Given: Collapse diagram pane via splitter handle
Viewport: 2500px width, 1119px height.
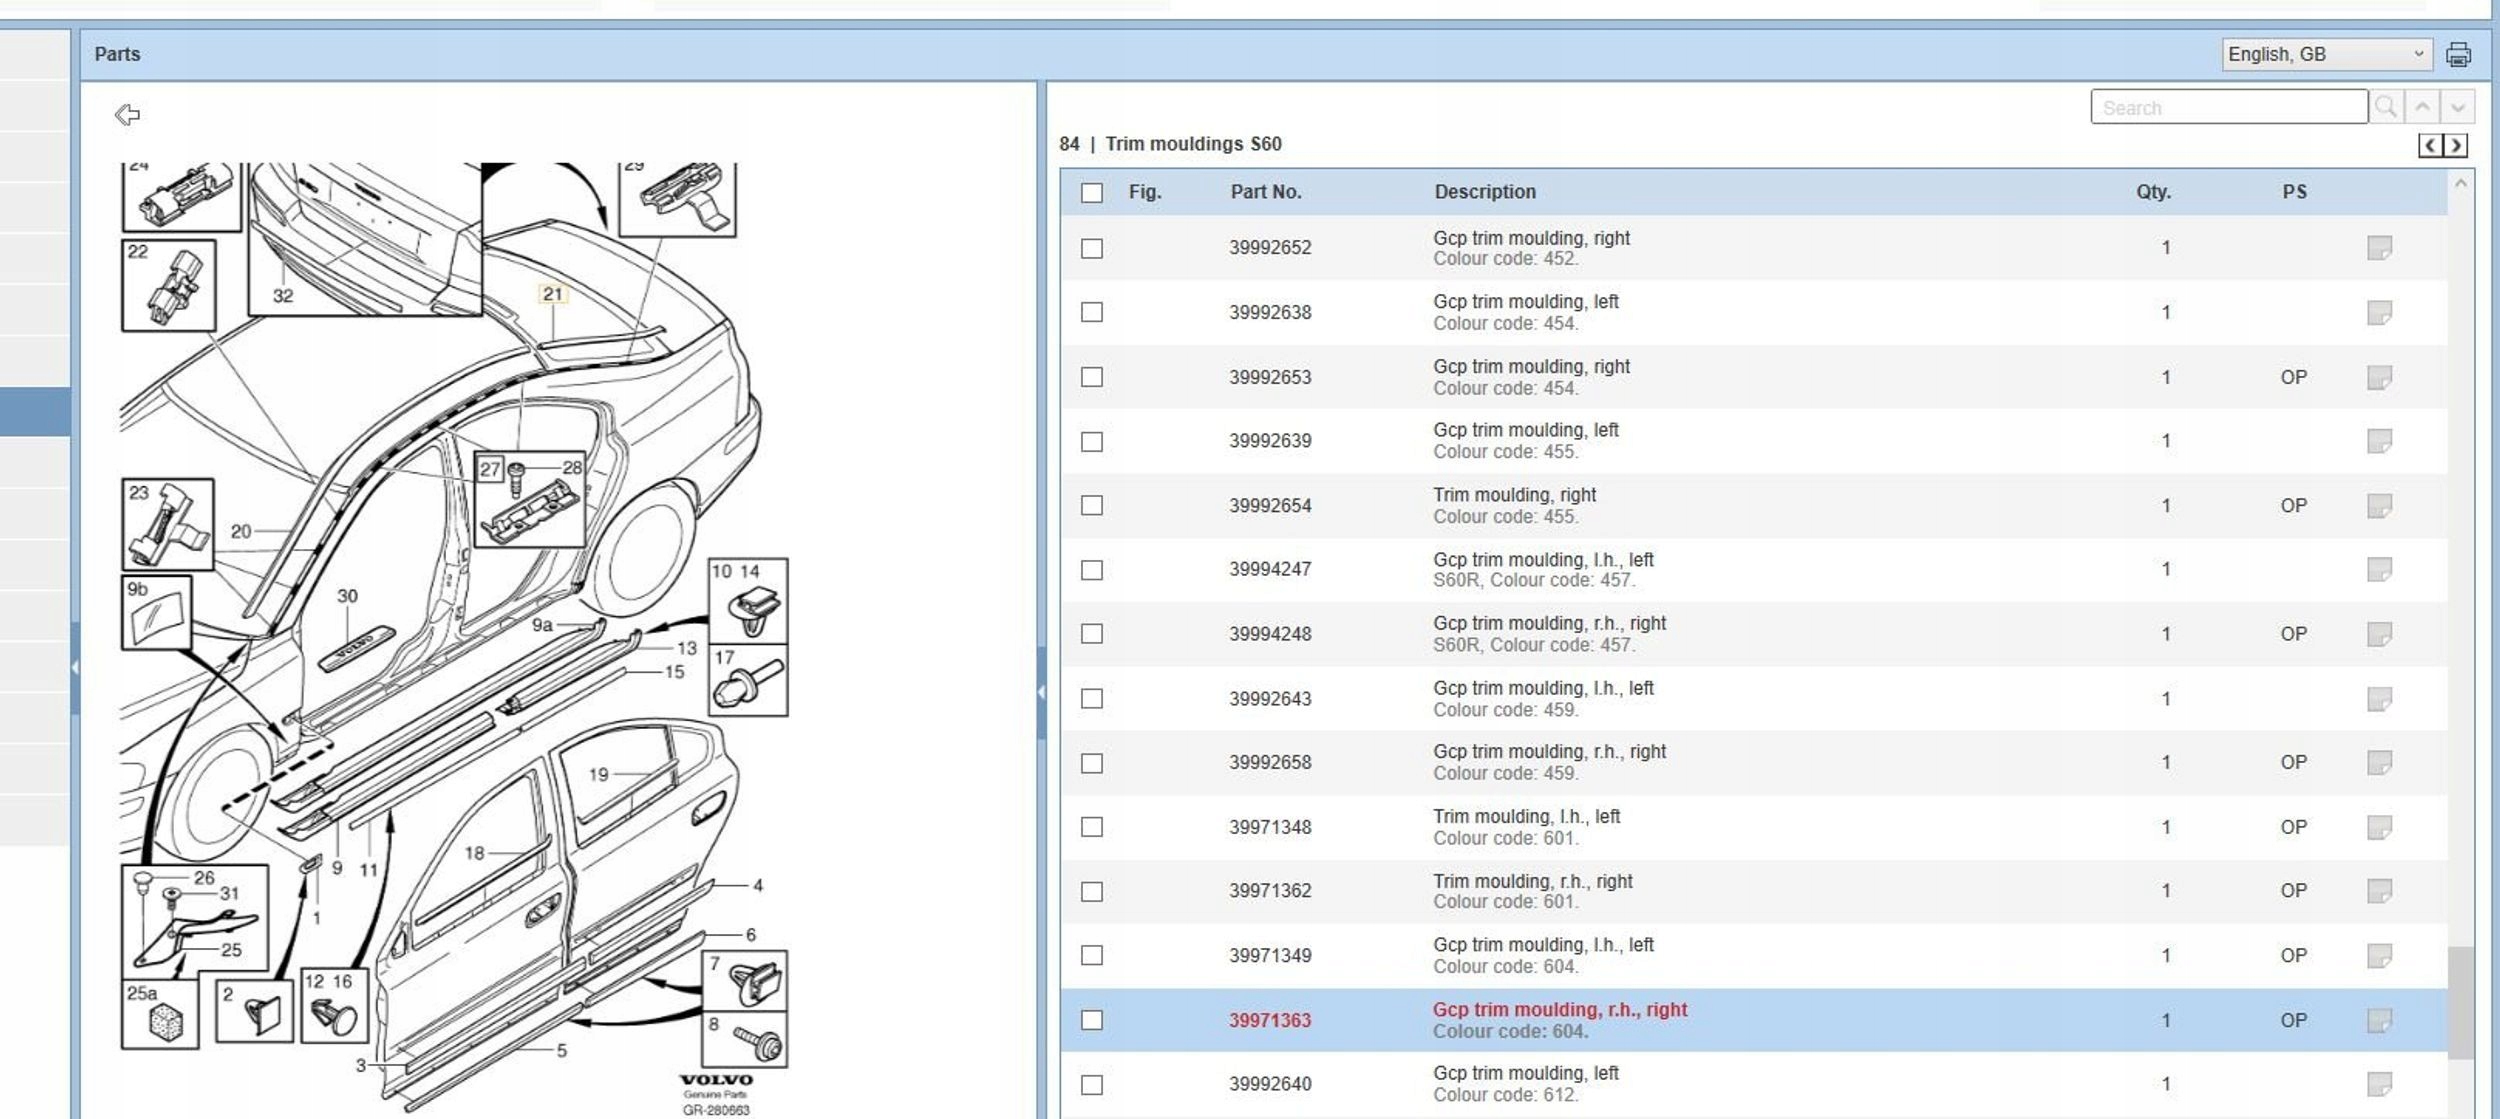Looking at the screenshot, I should pyautogui.click(x=1041, y=692).
